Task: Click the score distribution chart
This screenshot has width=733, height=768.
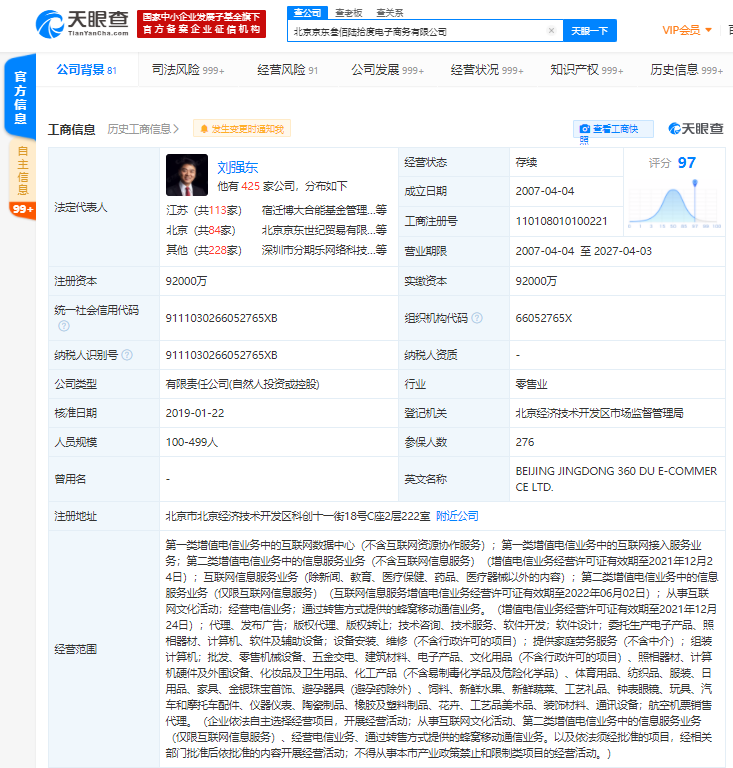Action: 674,204
